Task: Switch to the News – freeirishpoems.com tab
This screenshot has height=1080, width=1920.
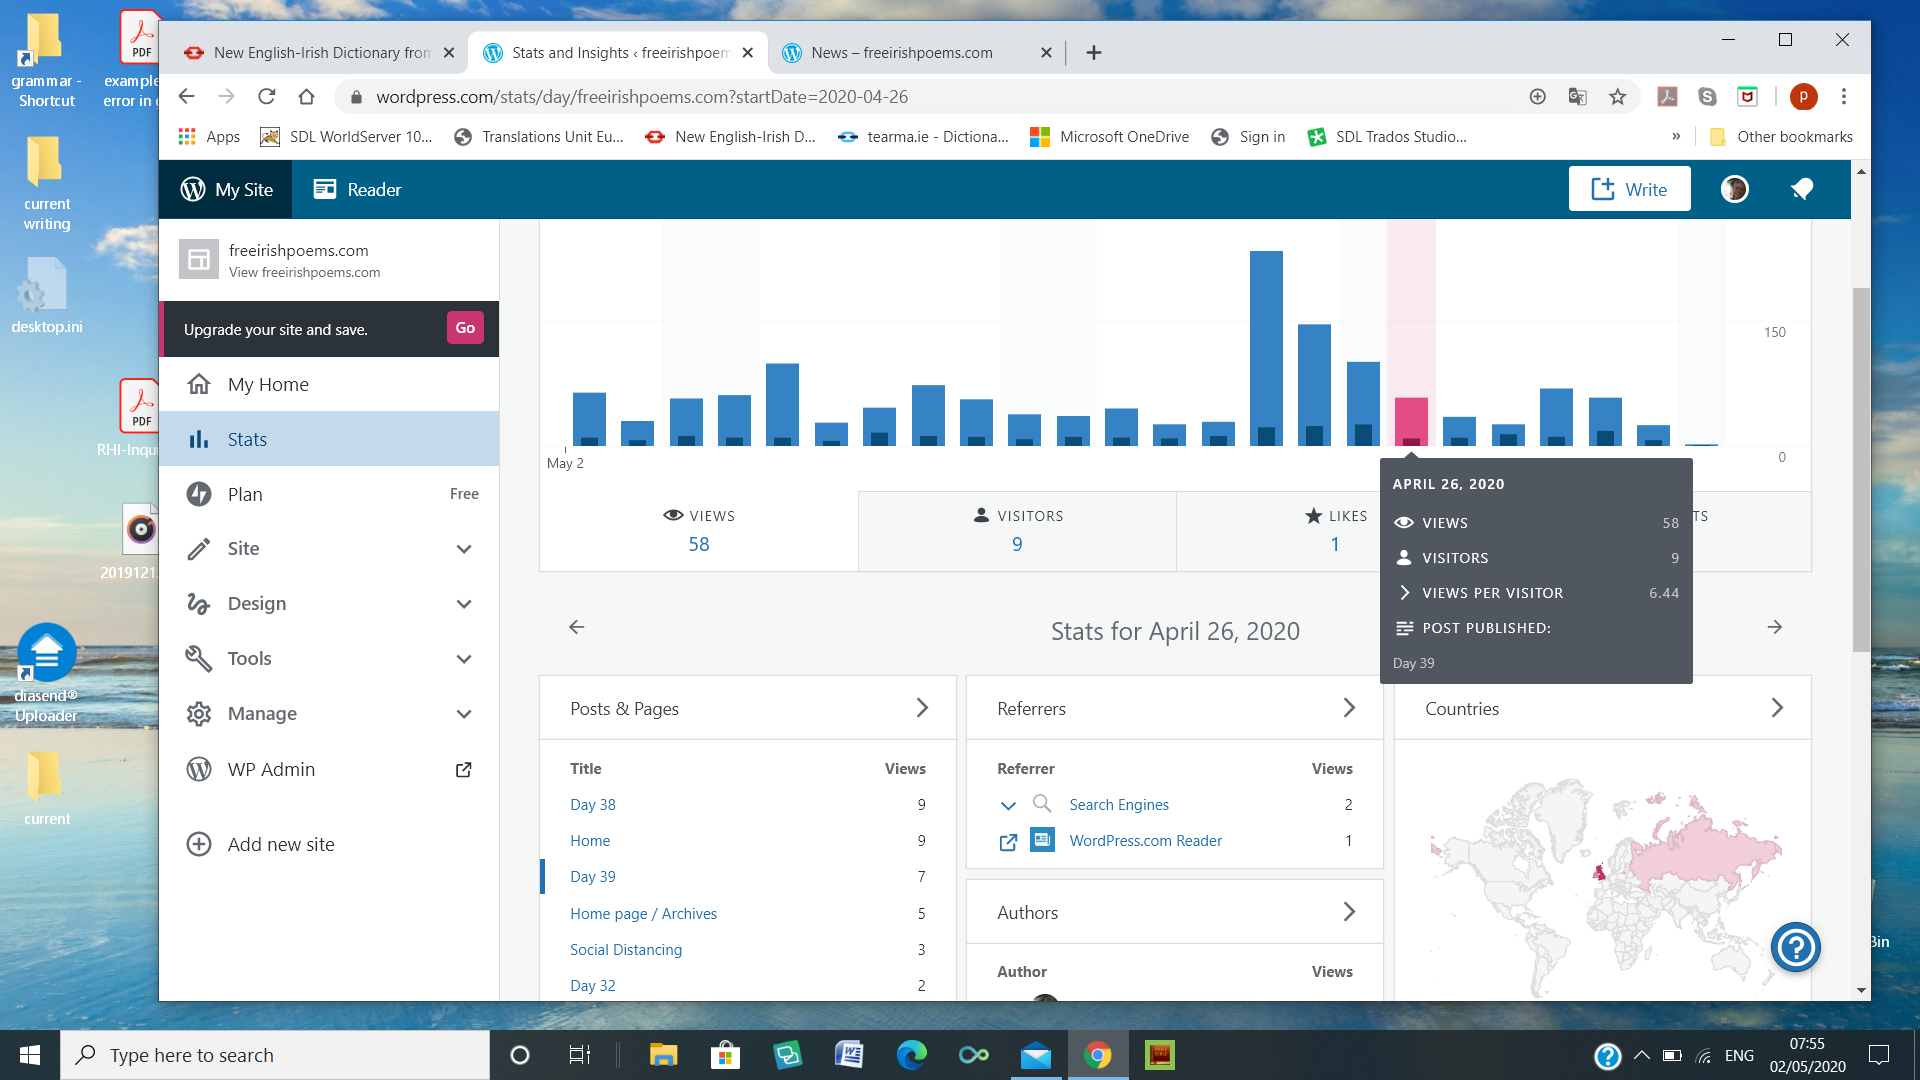Action: point(902,53)
